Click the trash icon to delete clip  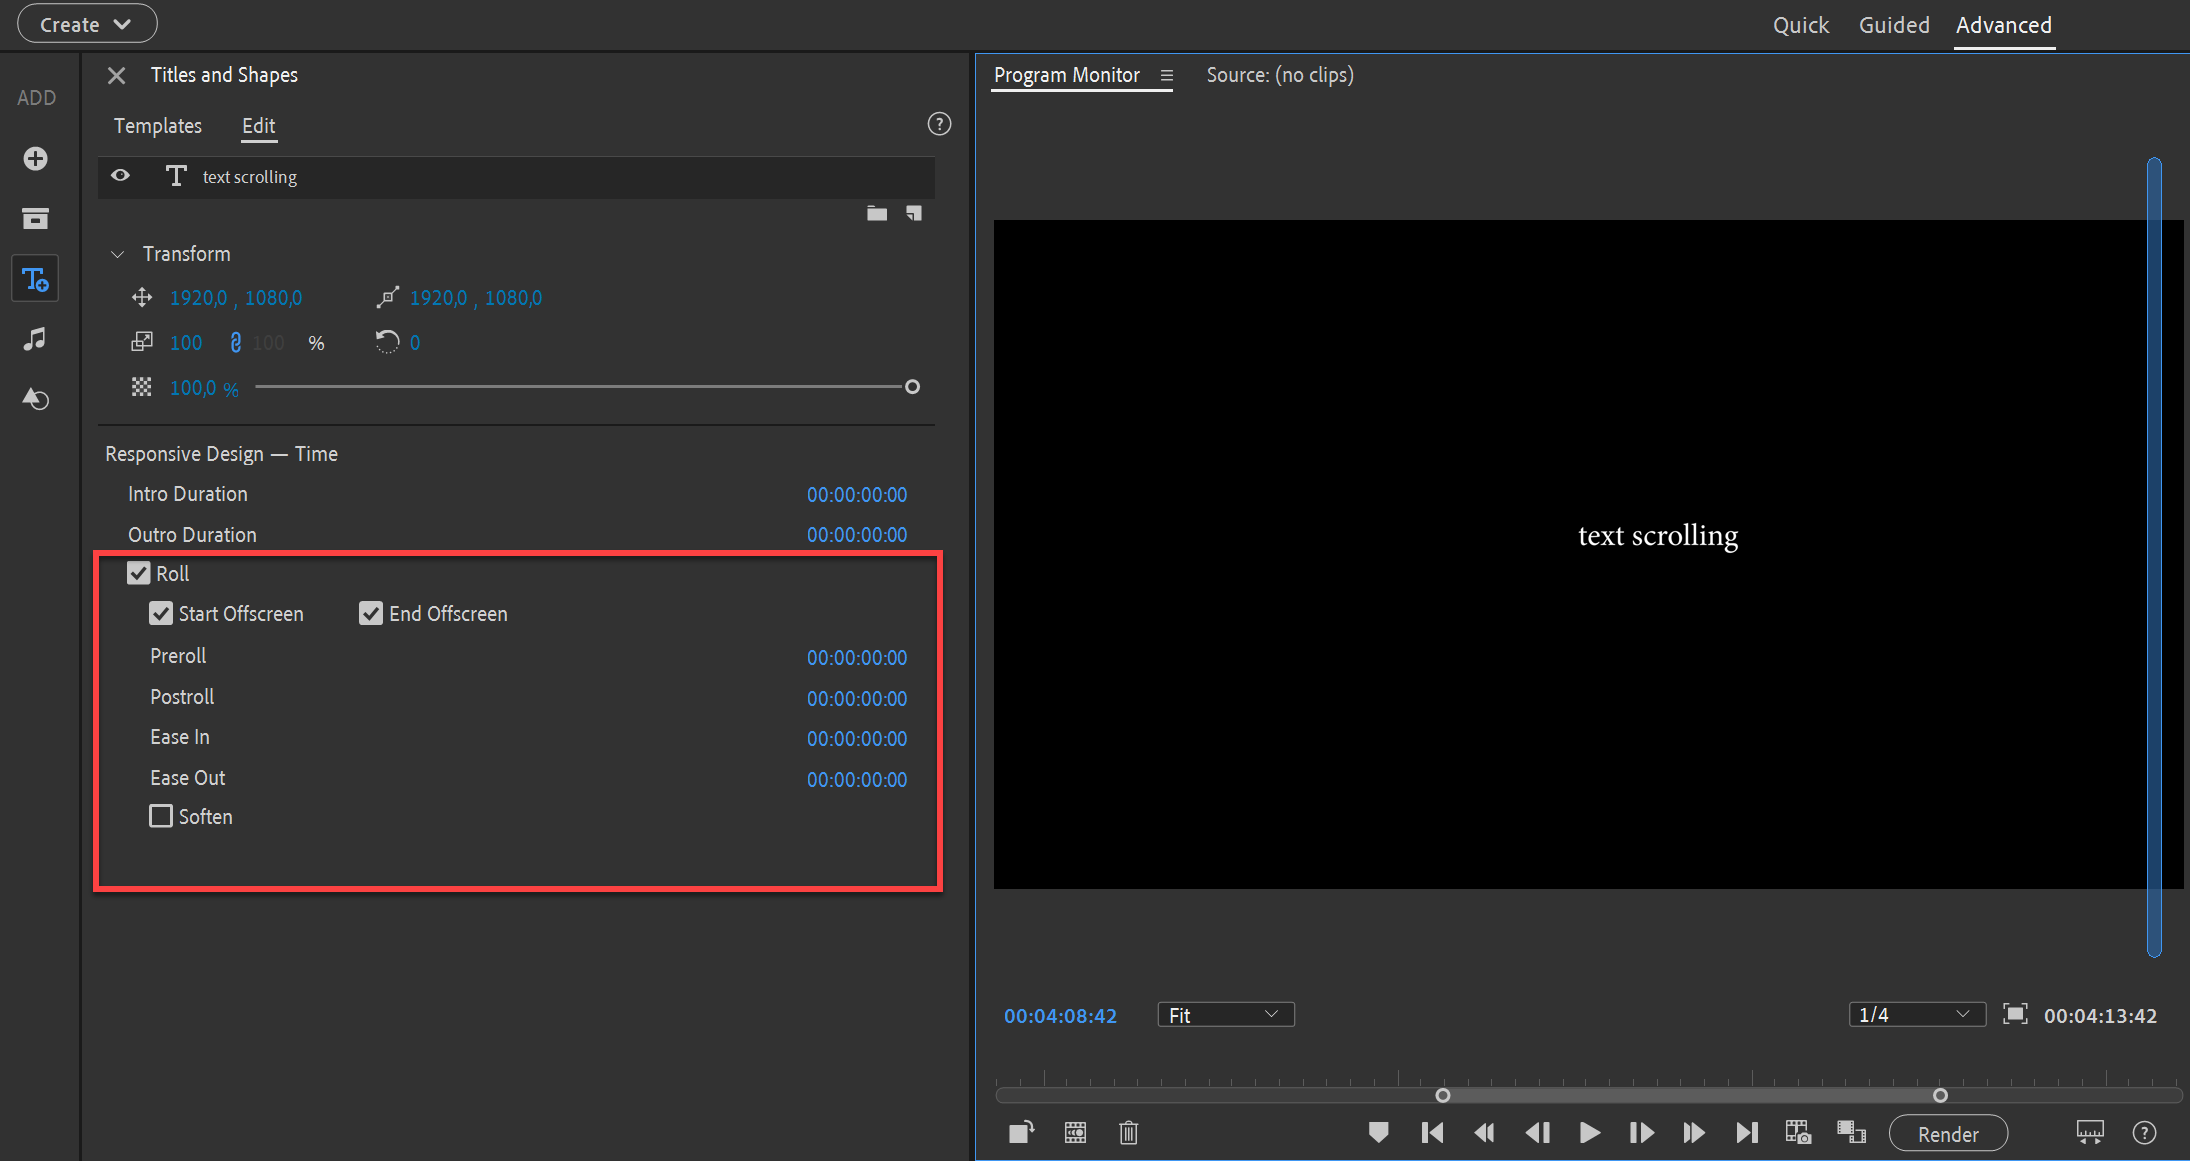1128,1132
